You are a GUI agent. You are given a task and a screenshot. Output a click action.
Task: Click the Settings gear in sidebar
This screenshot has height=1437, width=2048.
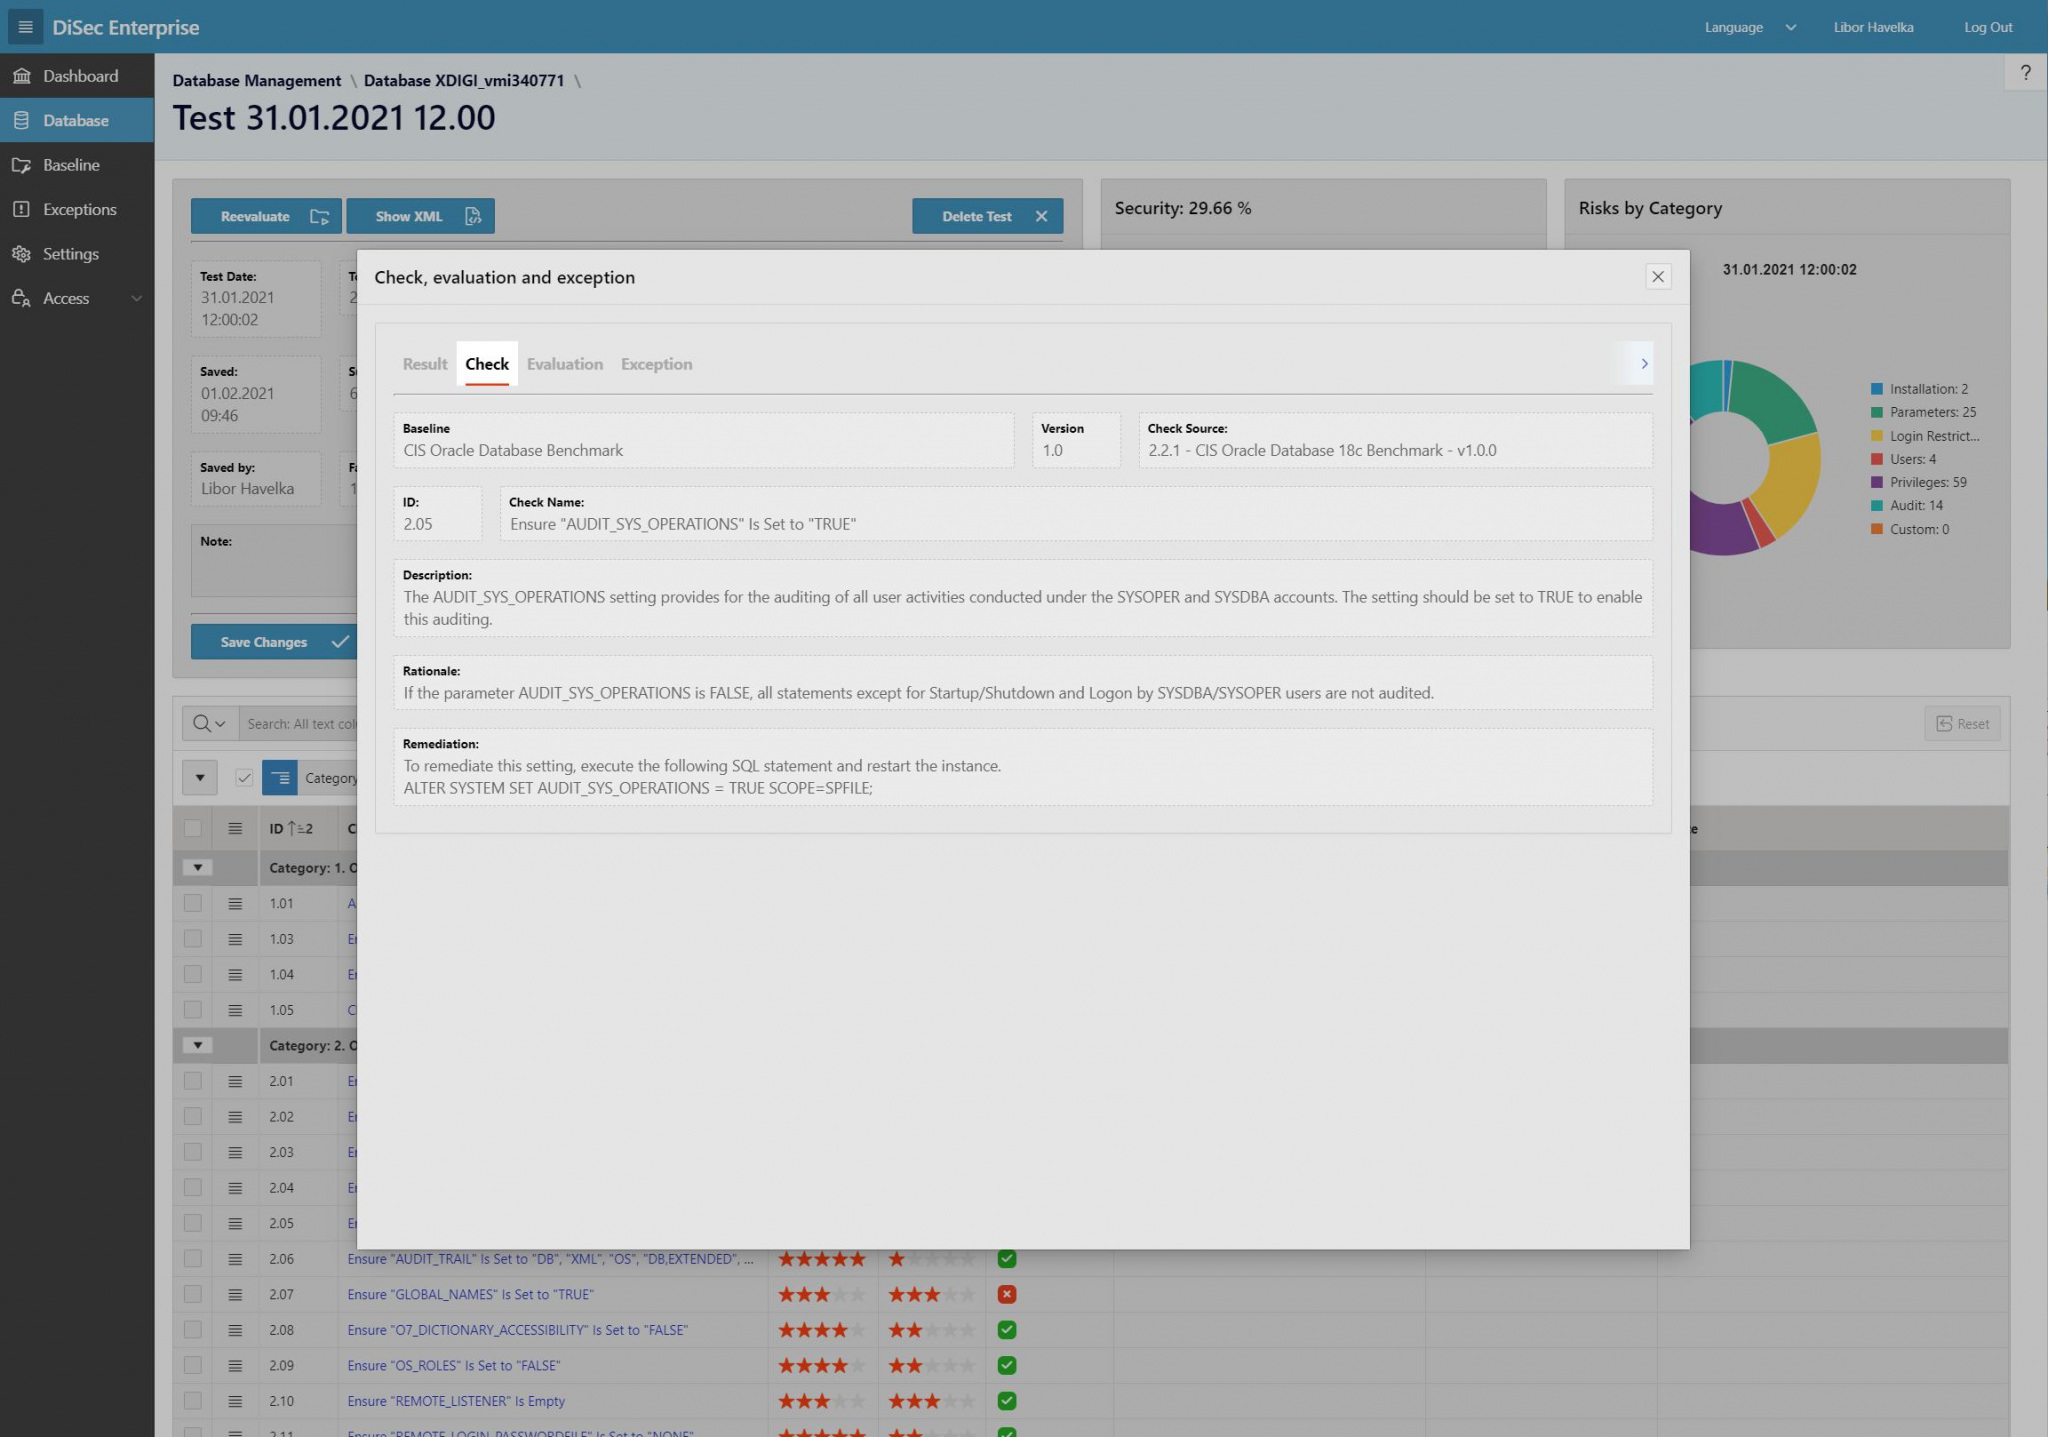coord(21,254)
